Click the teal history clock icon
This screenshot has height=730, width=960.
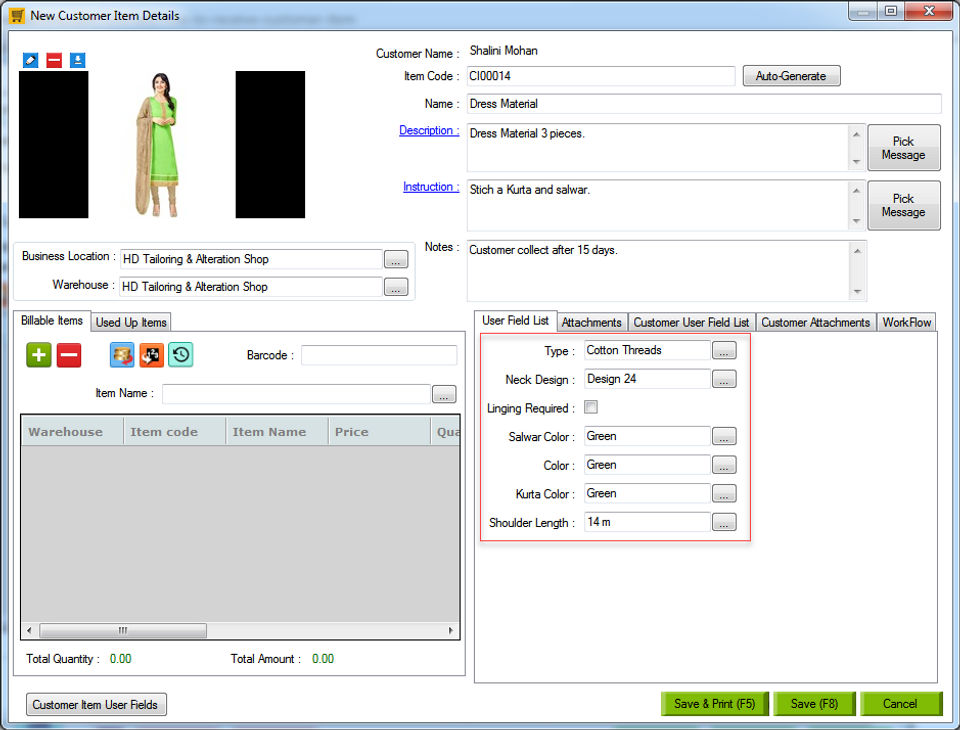(x=181, y=355)
